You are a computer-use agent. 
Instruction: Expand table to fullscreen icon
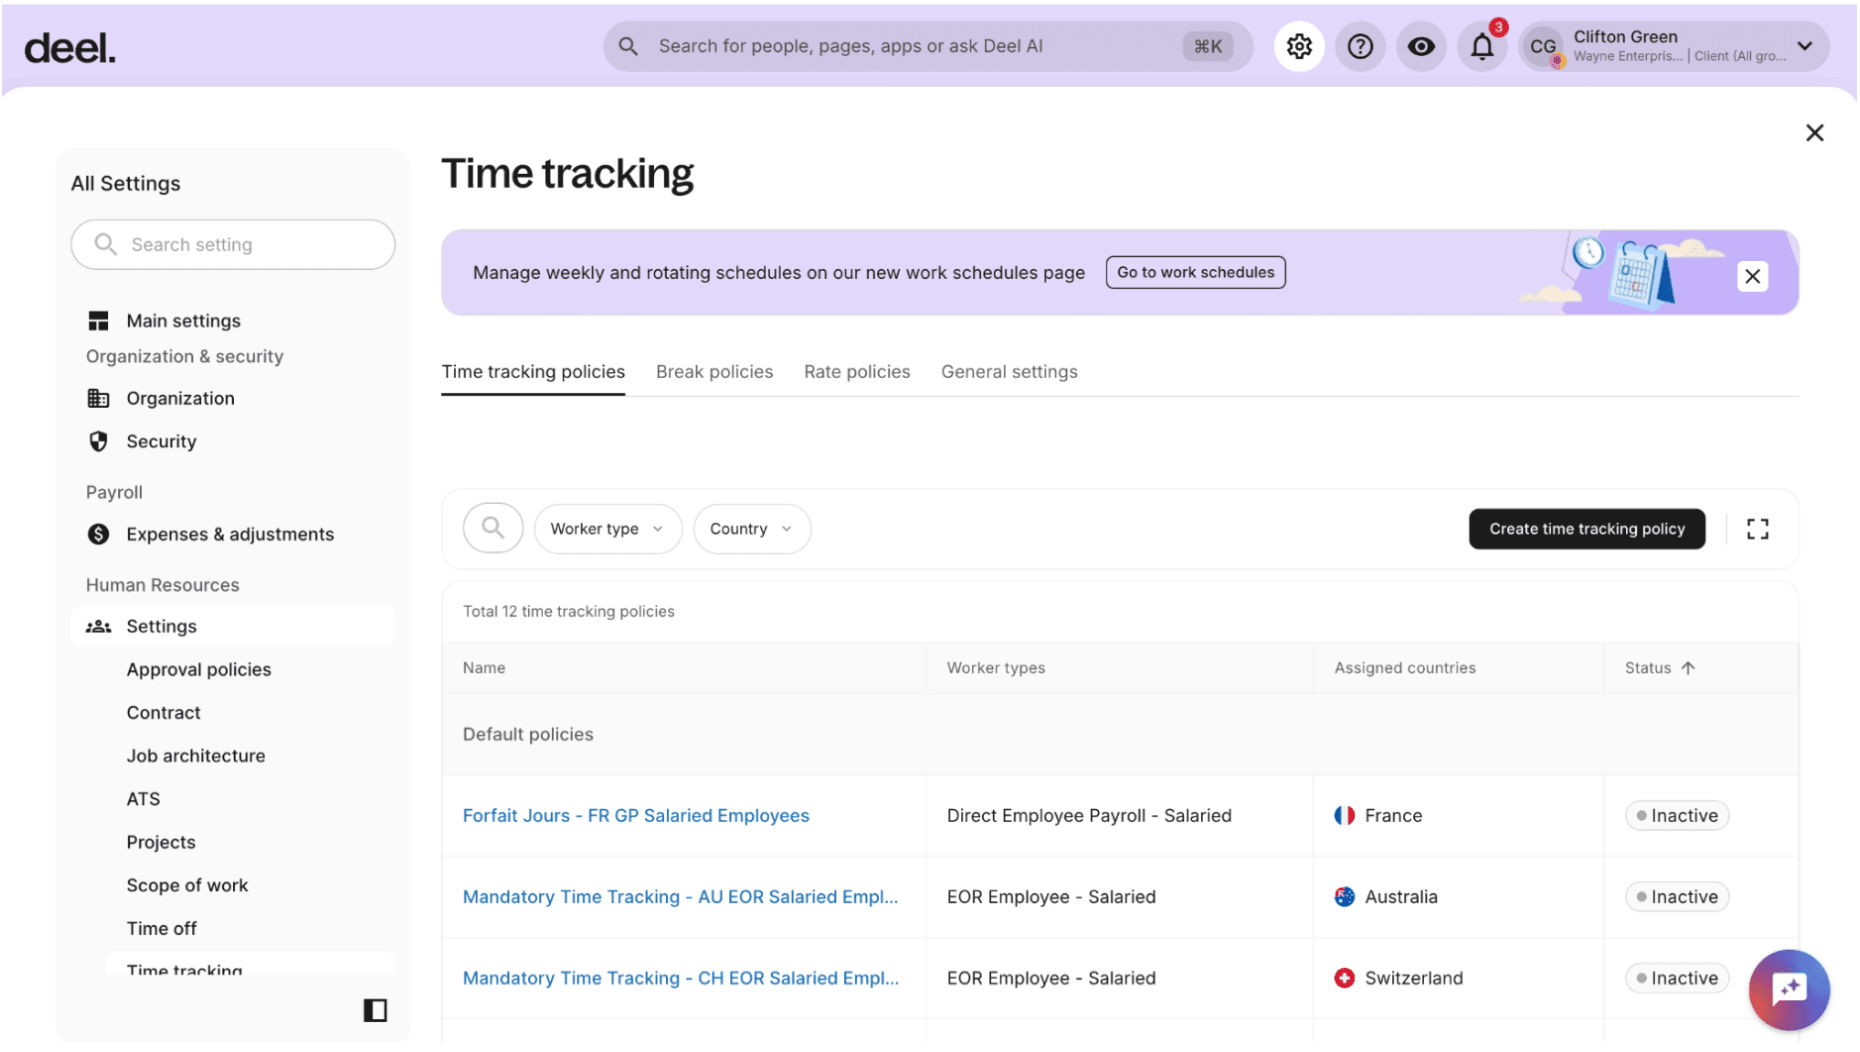(x=1757, y=529)
